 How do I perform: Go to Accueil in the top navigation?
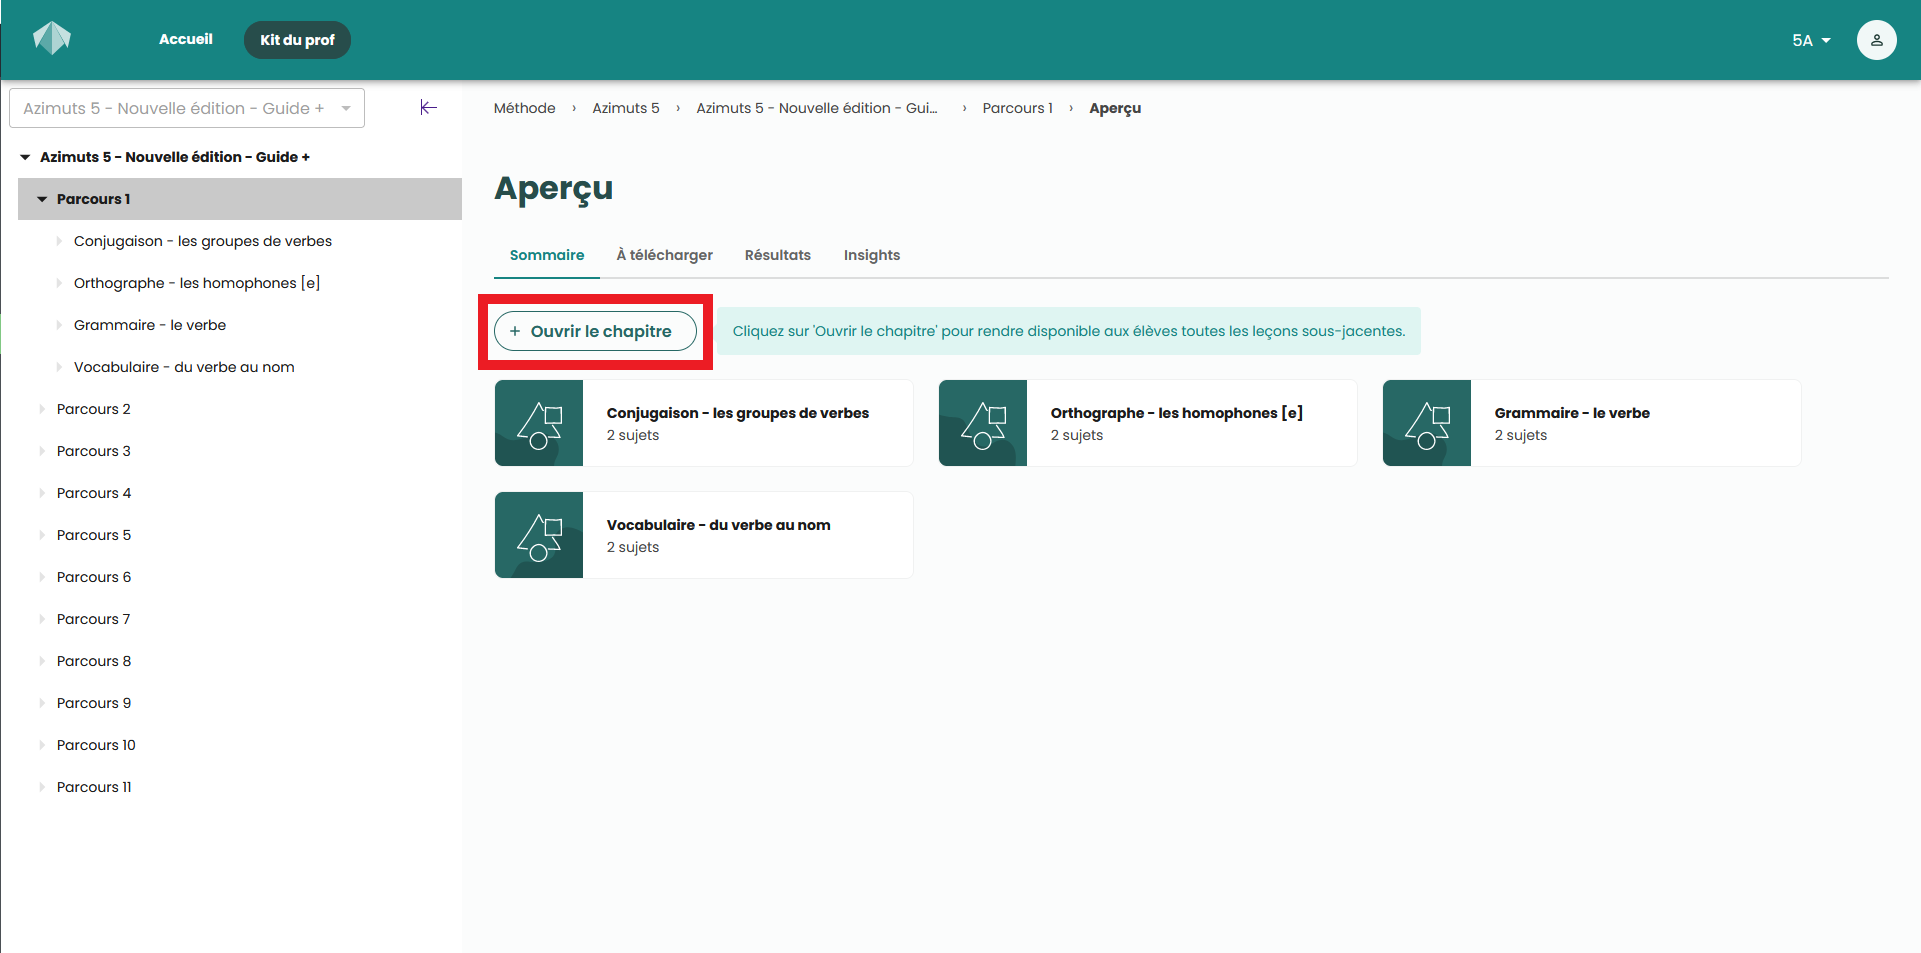tap(186, 39)
